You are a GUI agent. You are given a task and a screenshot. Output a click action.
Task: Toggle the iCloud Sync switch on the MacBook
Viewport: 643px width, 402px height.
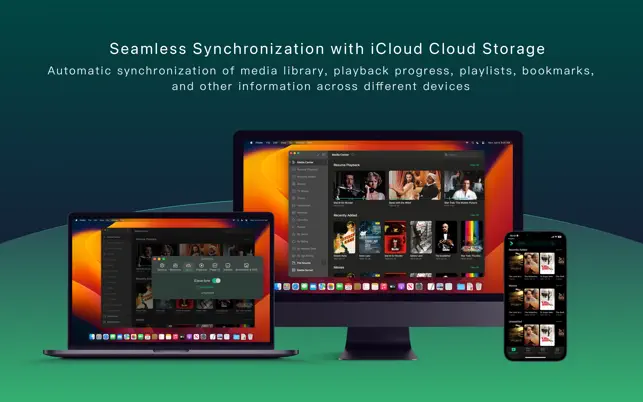pos(216,281)
